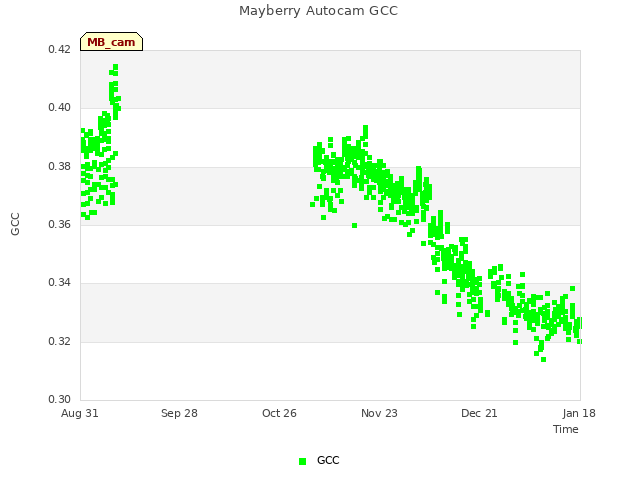Click the 0.34 y-axis value
The image size is (640, 480).
pos(60,282)
